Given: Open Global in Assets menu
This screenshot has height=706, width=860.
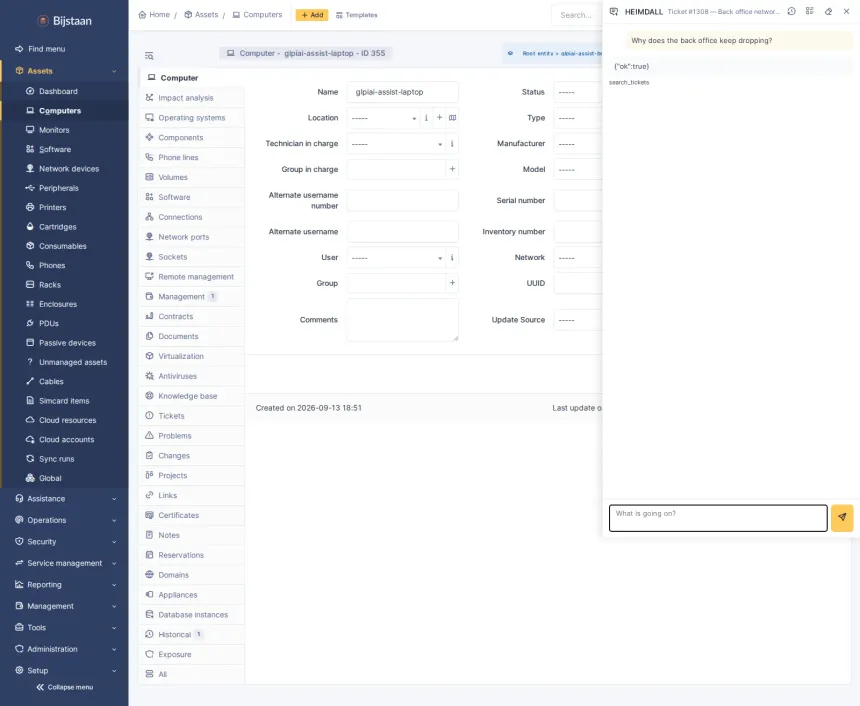Looking at the screenshot, I should [x=65, y=478].
